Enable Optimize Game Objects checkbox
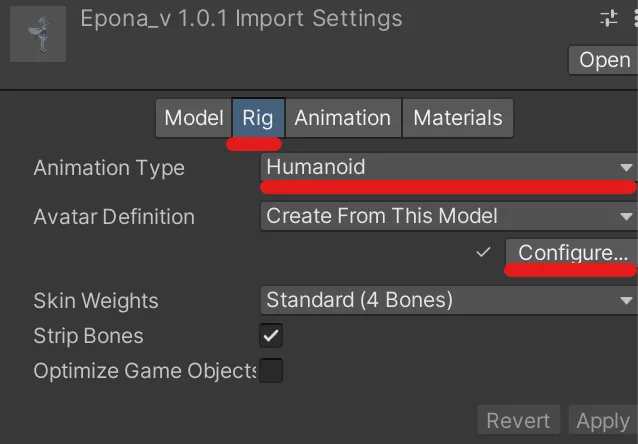This screenshot has height=444, width=638. tap(271, 370)
